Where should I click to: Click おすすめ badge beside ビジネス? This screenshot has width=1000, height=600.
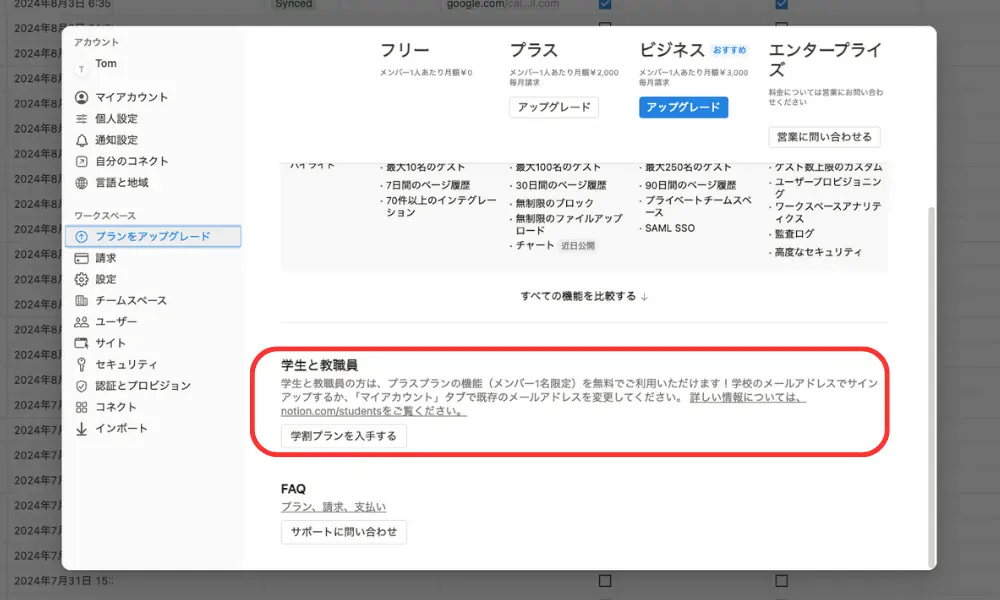click(x=730, y=50)
